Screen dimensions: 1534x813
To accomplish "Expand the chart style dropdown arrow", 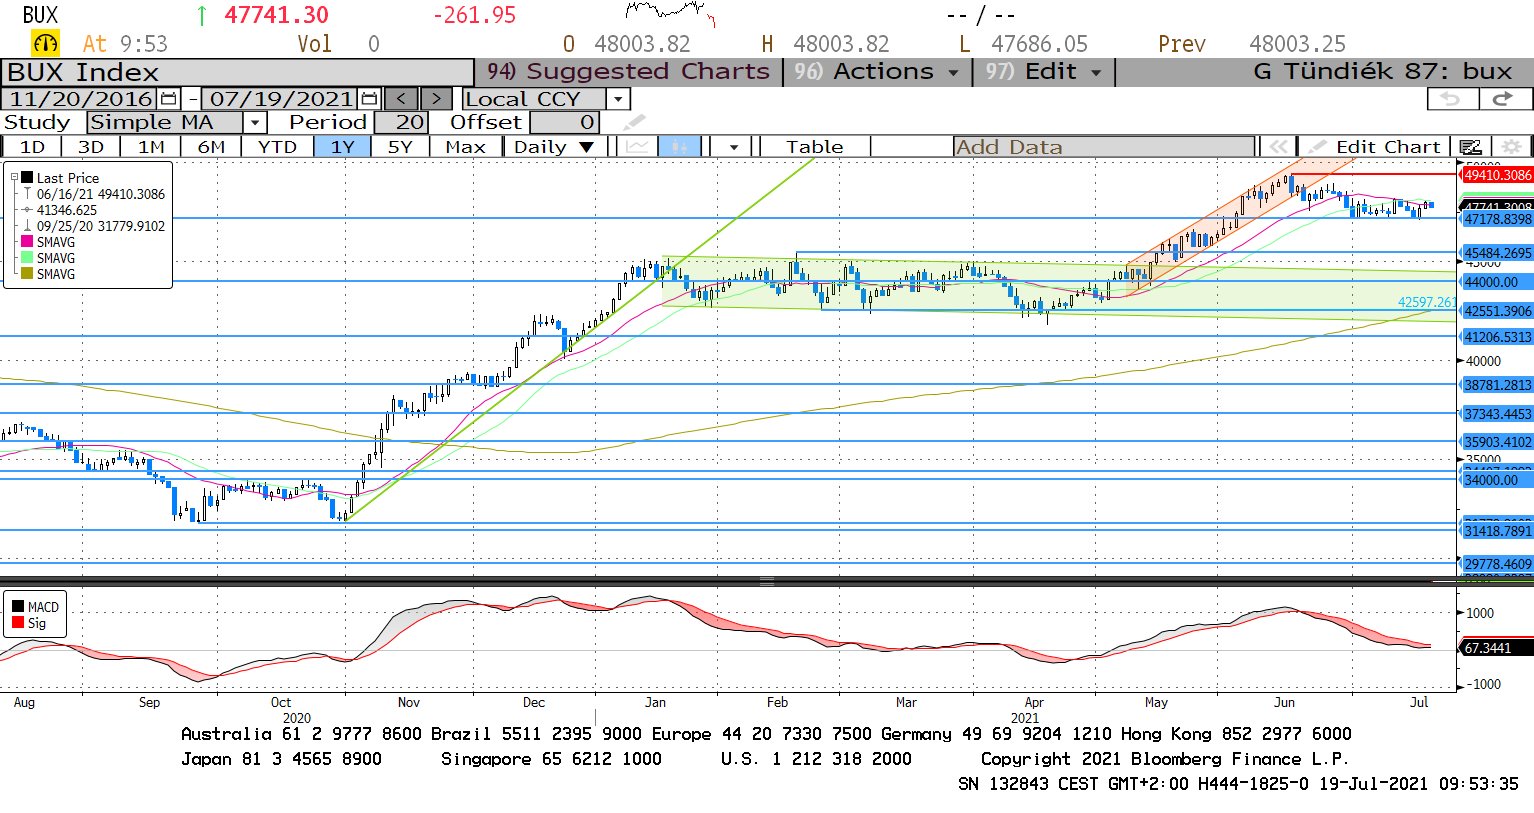I will click(734, 147).
